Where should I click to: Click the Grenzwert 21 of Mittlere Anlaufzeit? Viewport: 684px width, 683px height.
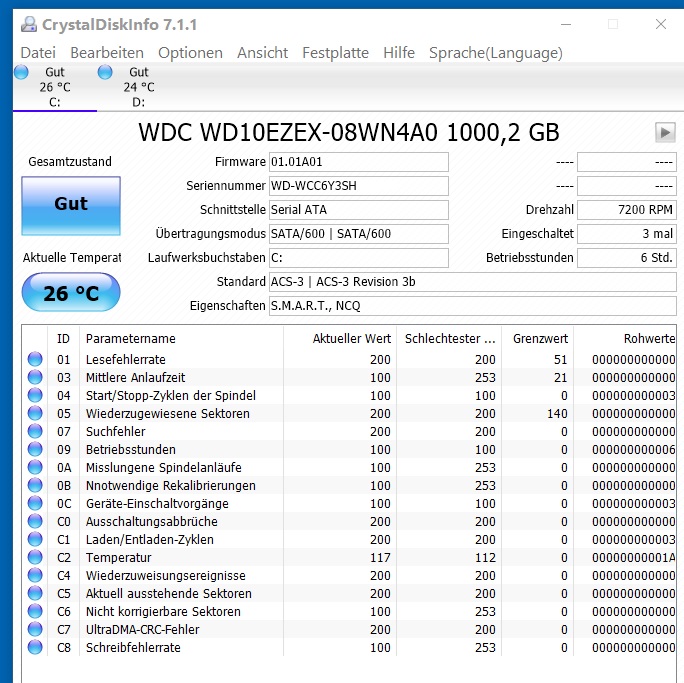coord(561,377)
